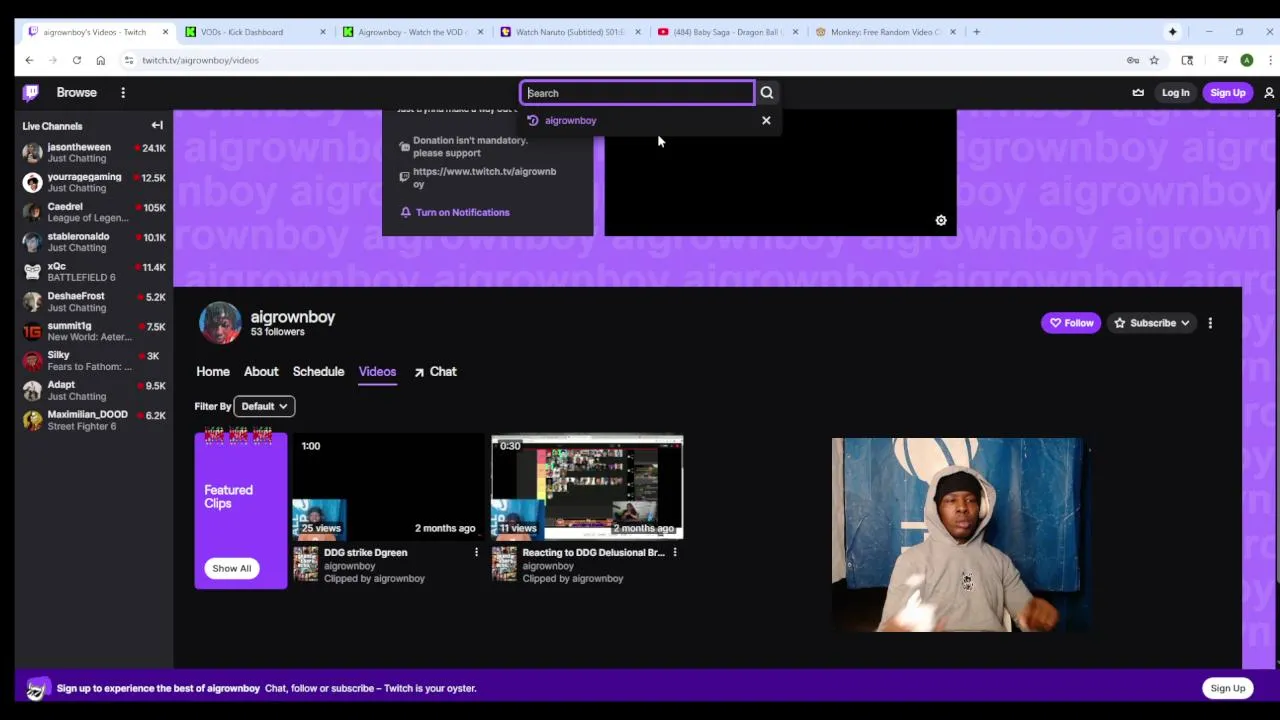Open Adapt live channel
This screenshot has height=720, width=1280.
click(94, 391)
